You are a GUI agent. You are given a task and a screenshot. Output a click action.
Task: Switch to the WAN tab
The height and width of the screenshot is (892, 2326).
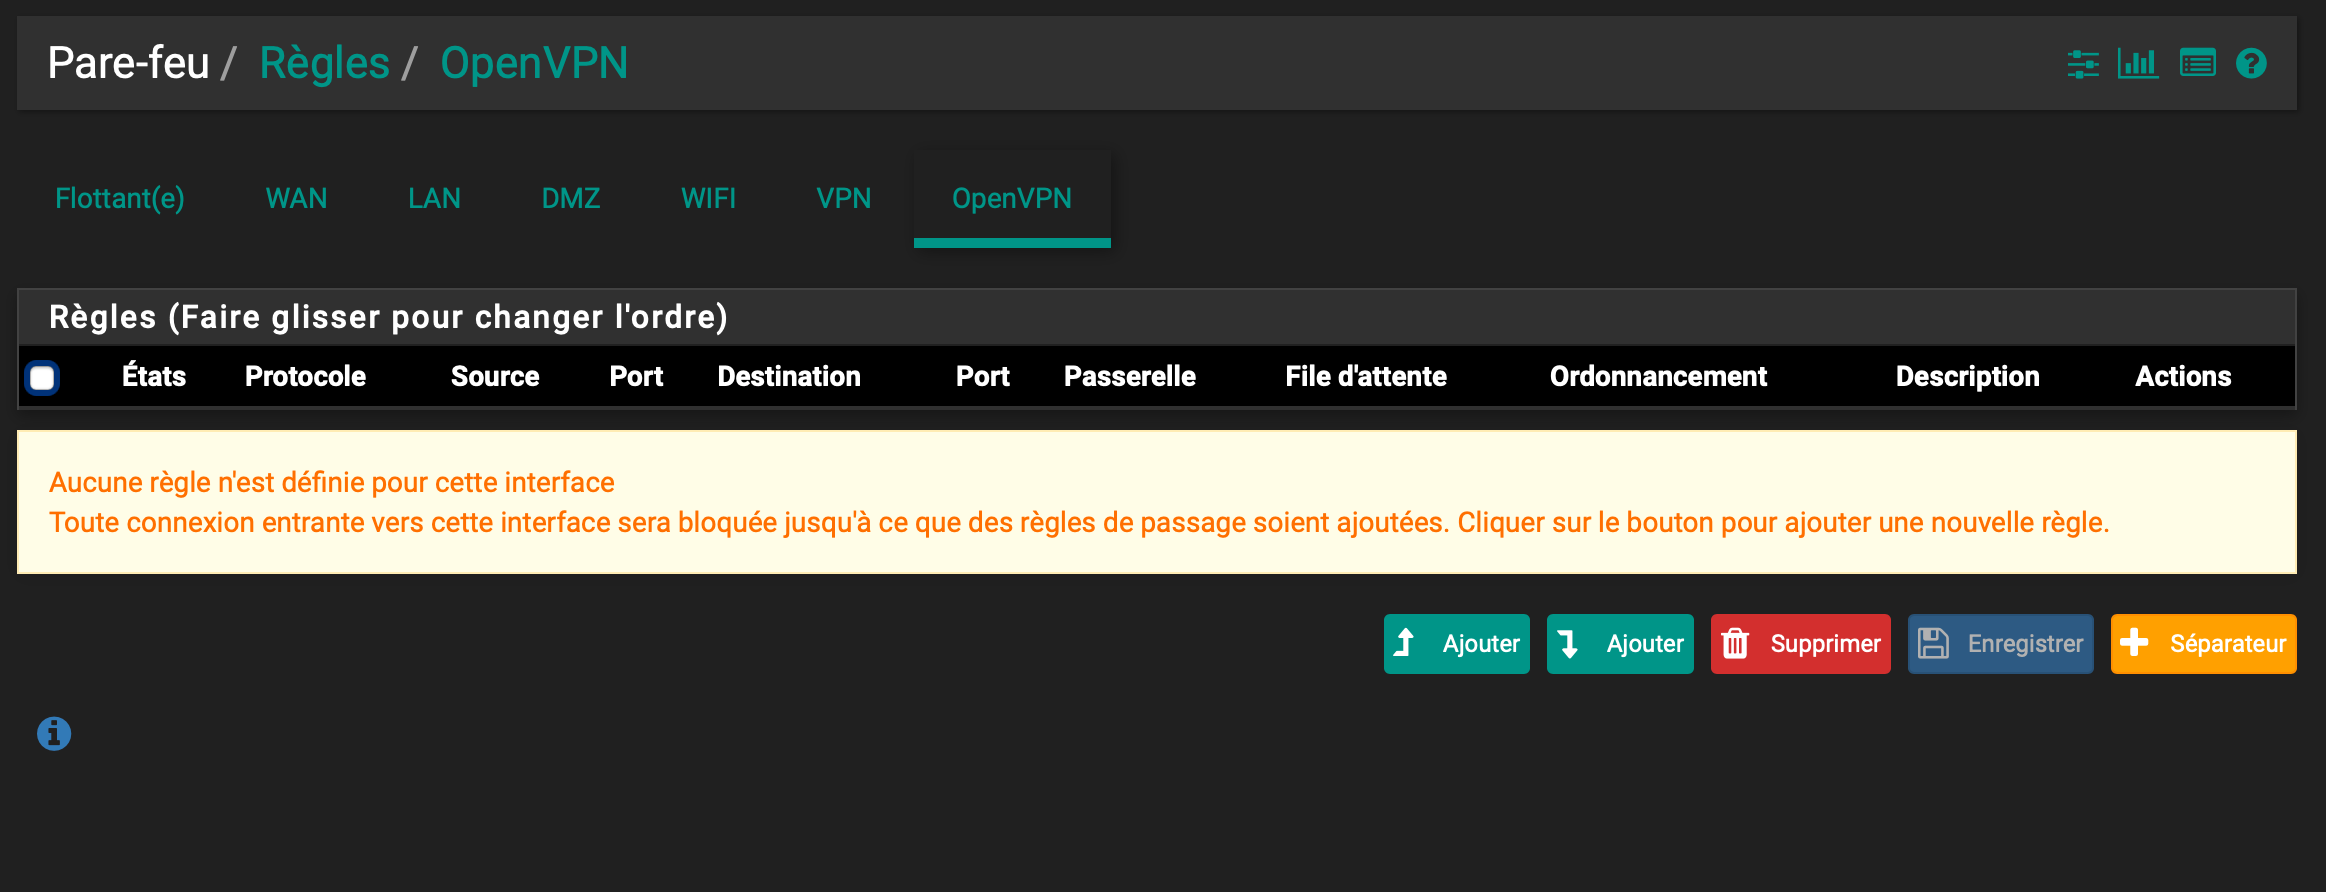point(296,198)
